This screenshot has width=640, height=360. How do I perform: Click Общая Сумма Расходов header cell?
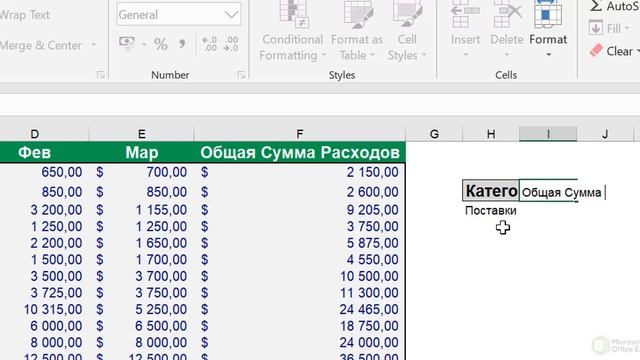pyautogui.click(x=300, y=153)
